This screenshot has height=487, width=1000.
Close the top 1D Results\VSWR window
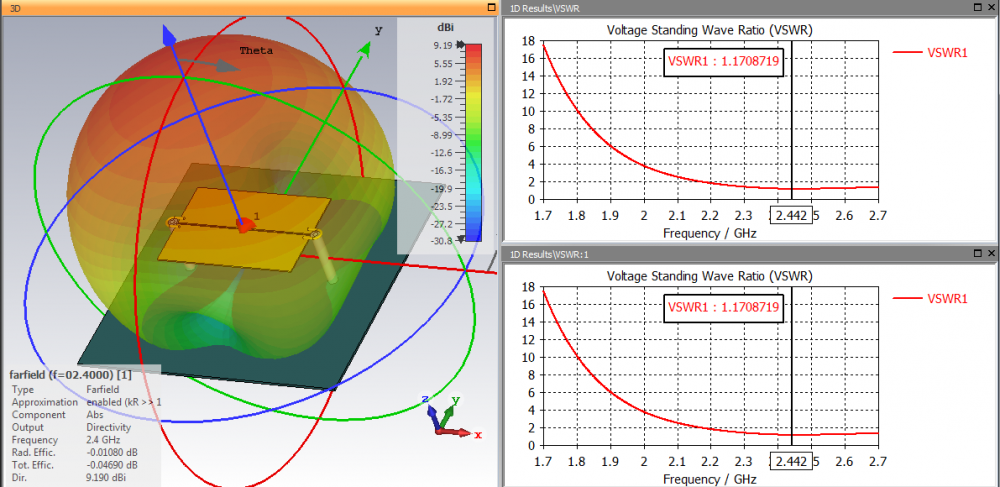990,7
